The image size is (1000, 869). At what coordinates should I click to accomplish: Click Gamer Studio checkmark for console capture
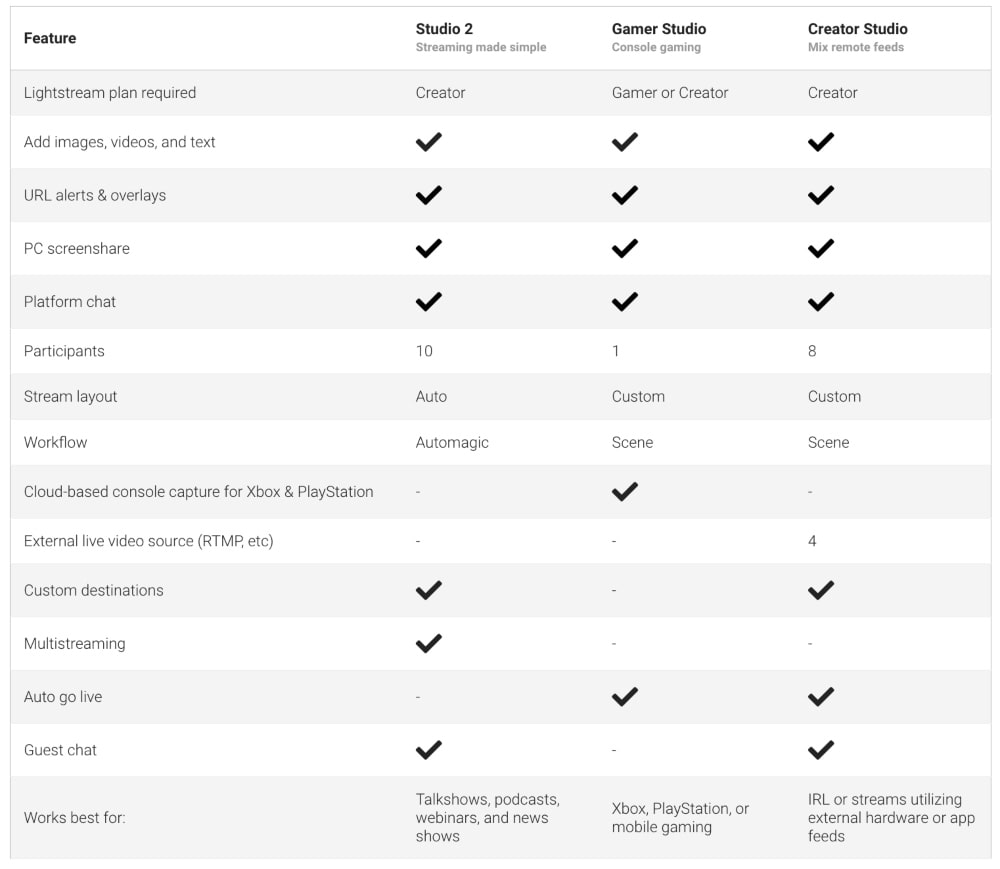(x=624, y=491)
